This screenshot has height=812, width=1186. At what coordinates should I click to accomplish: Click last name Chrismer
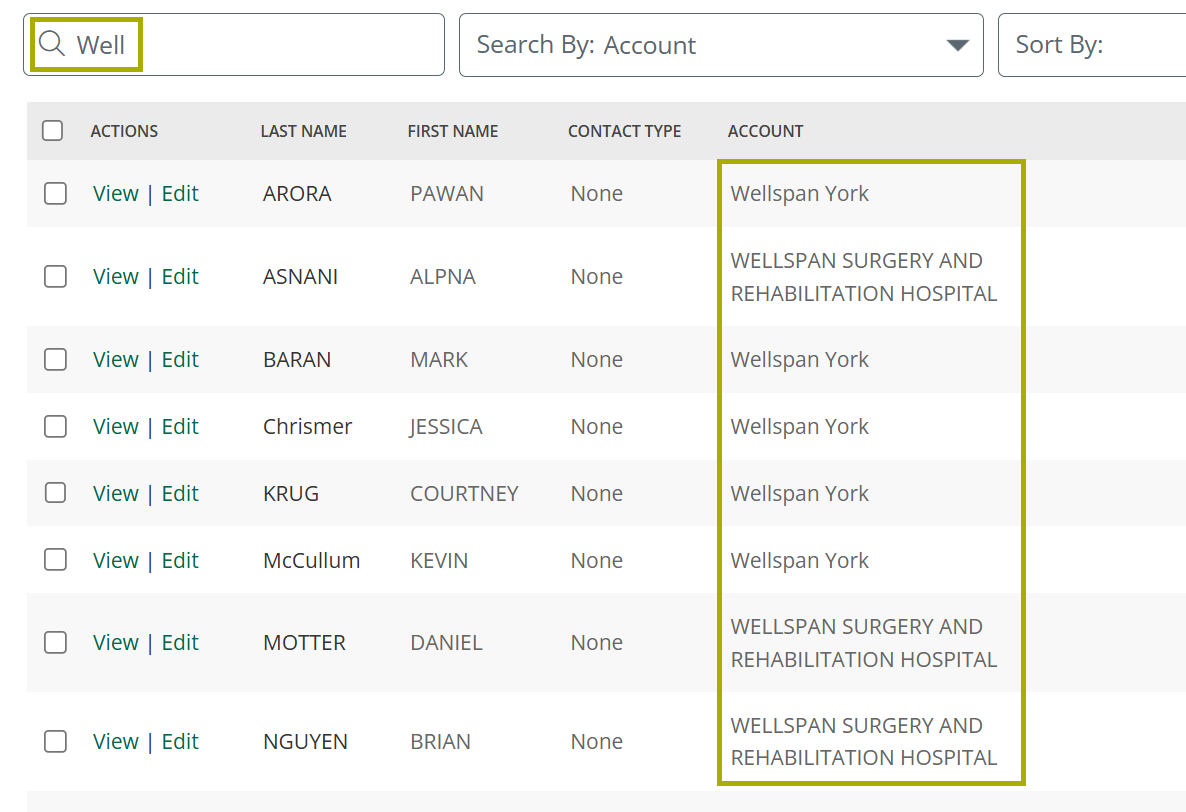coord(307,426)
